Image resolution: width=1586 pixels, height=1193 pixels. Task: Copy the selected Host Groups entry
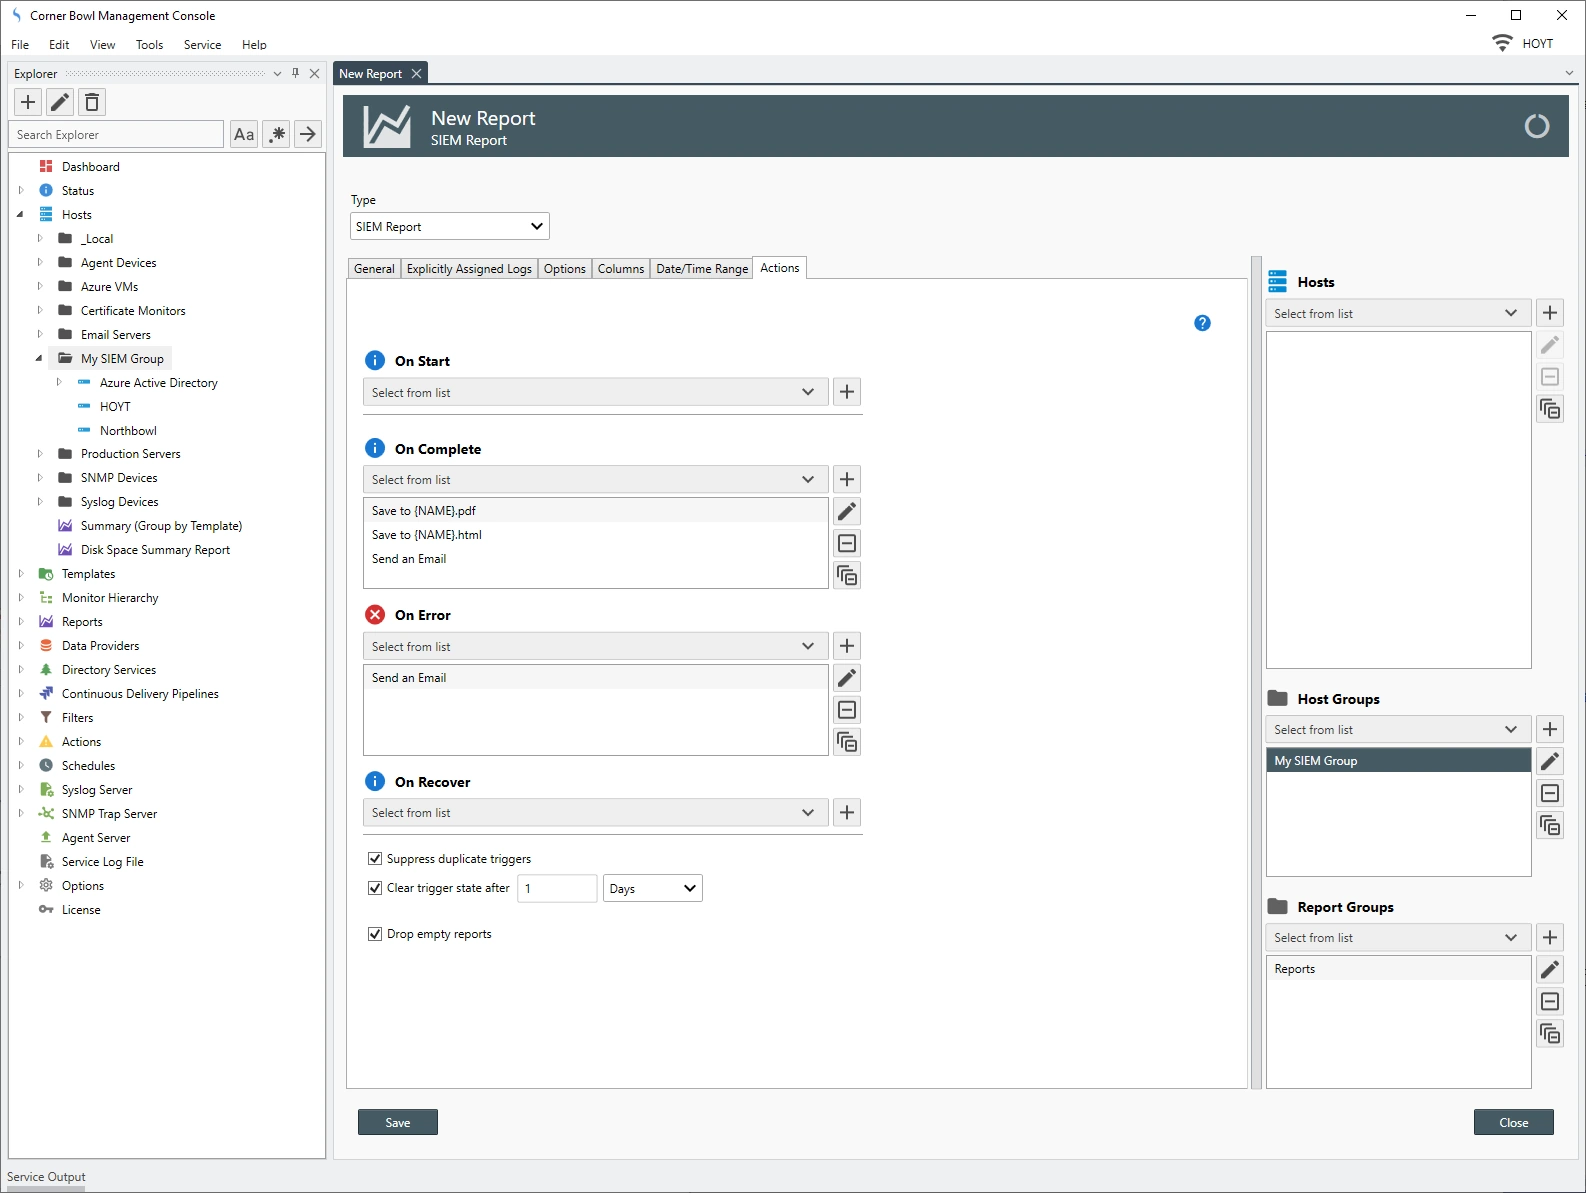pyautogui.click(x=1550, y=825)
